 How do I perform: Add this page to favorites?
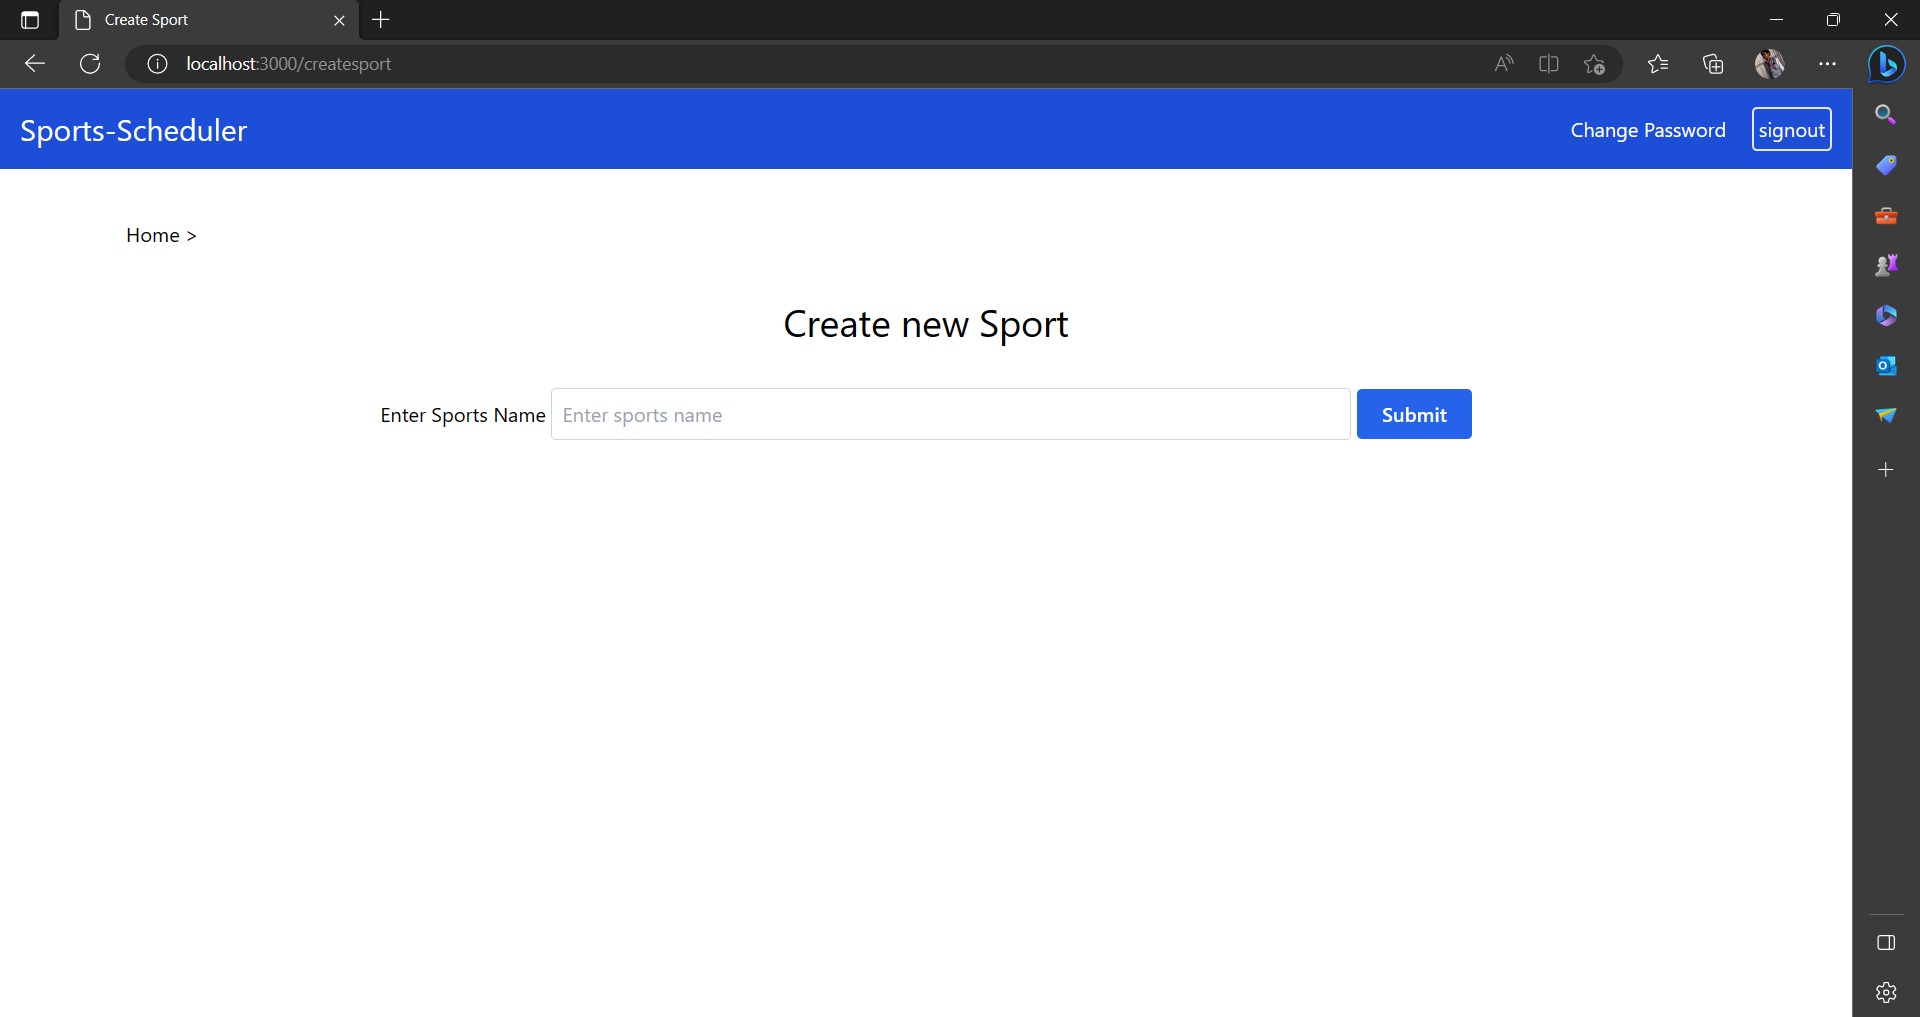(1594, 64)
